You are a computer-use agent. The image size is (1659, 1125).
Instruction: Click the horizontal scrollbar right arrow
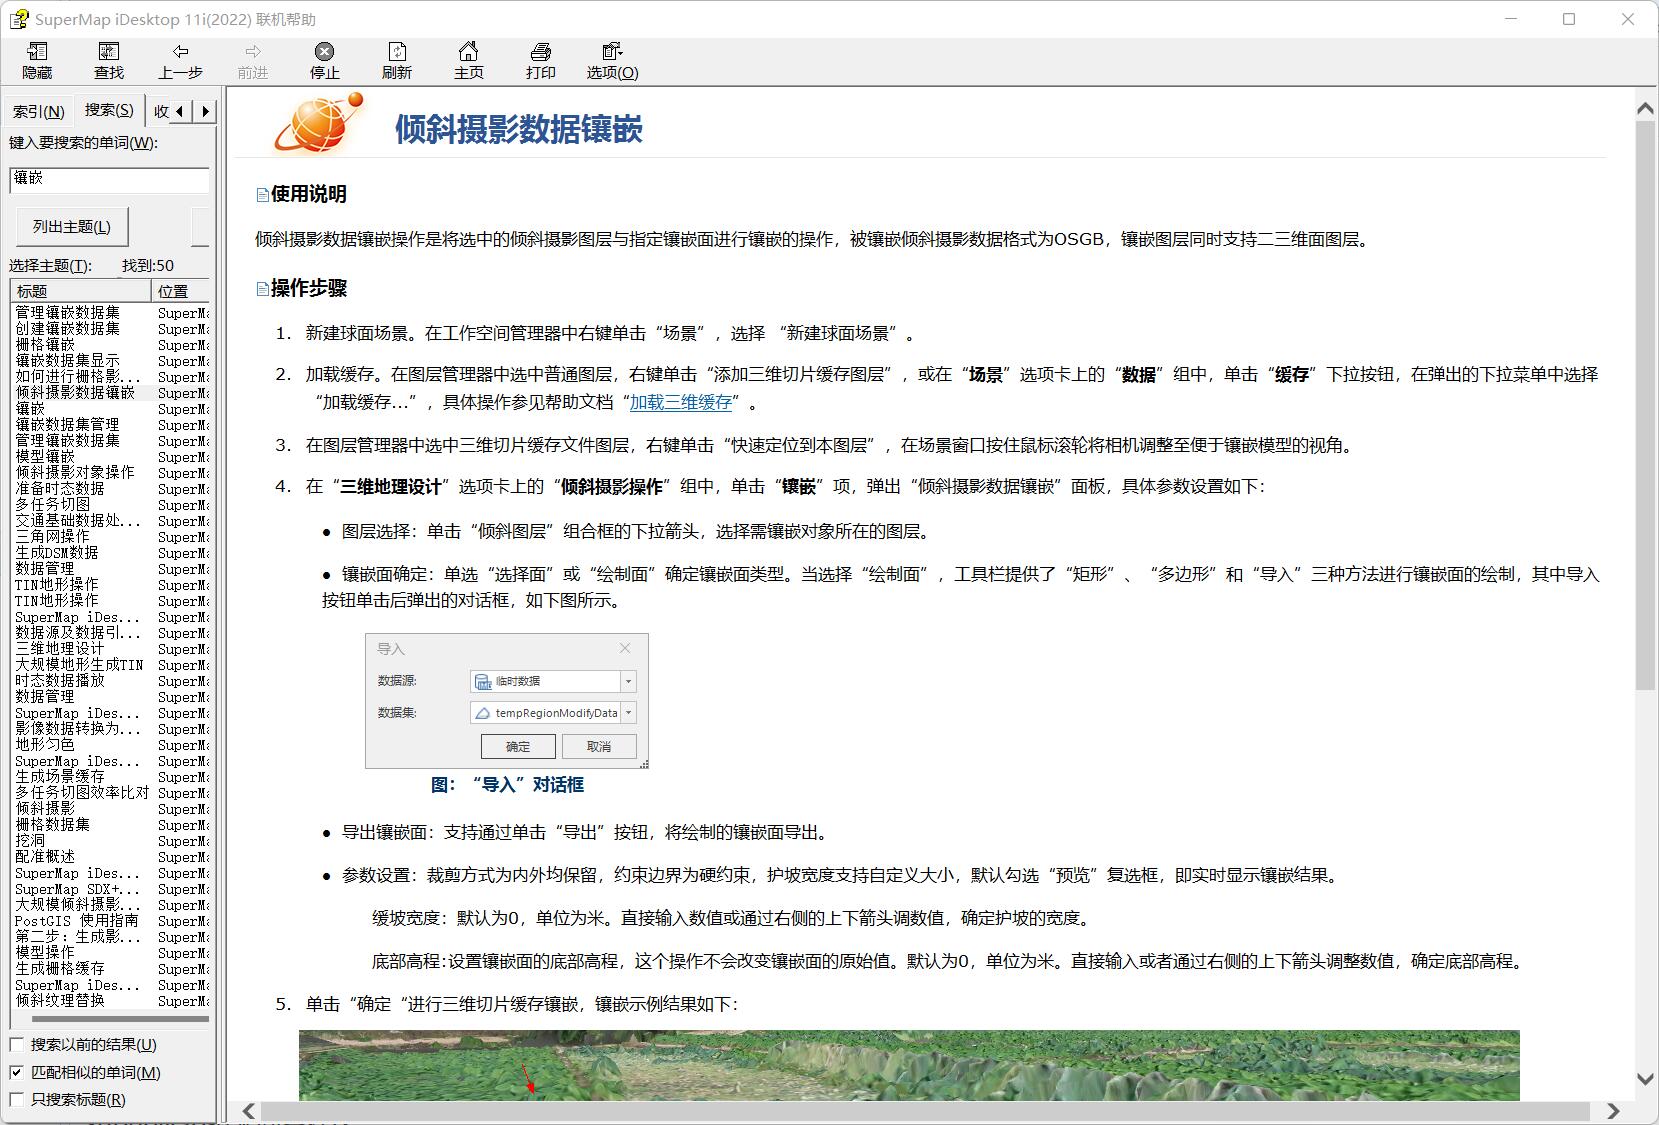click(x=1613, y=1111)
